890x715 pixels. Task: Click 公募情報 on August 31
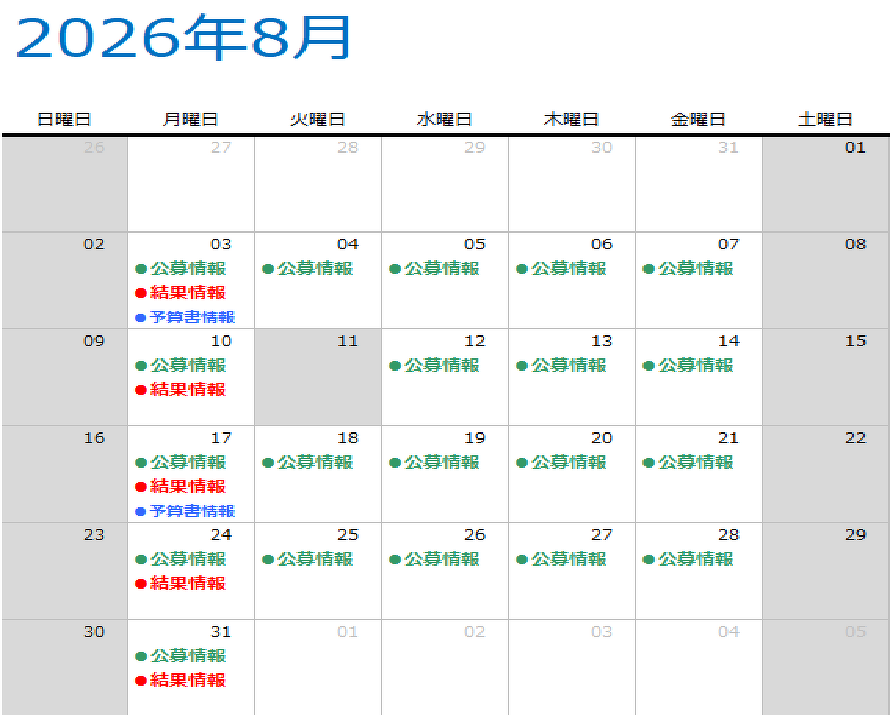[188, 656]
